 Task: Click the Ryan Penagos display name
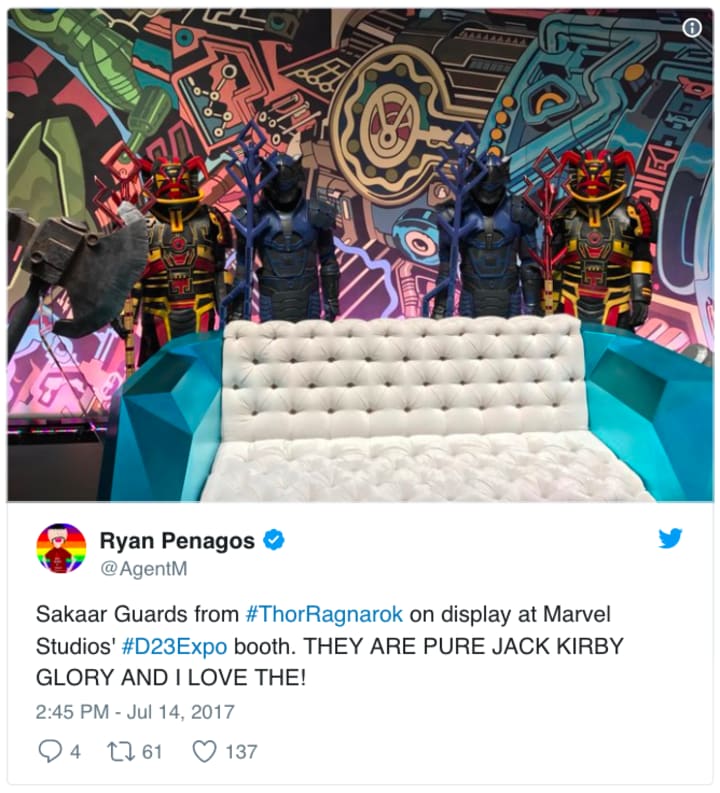(x=177, y=540)
